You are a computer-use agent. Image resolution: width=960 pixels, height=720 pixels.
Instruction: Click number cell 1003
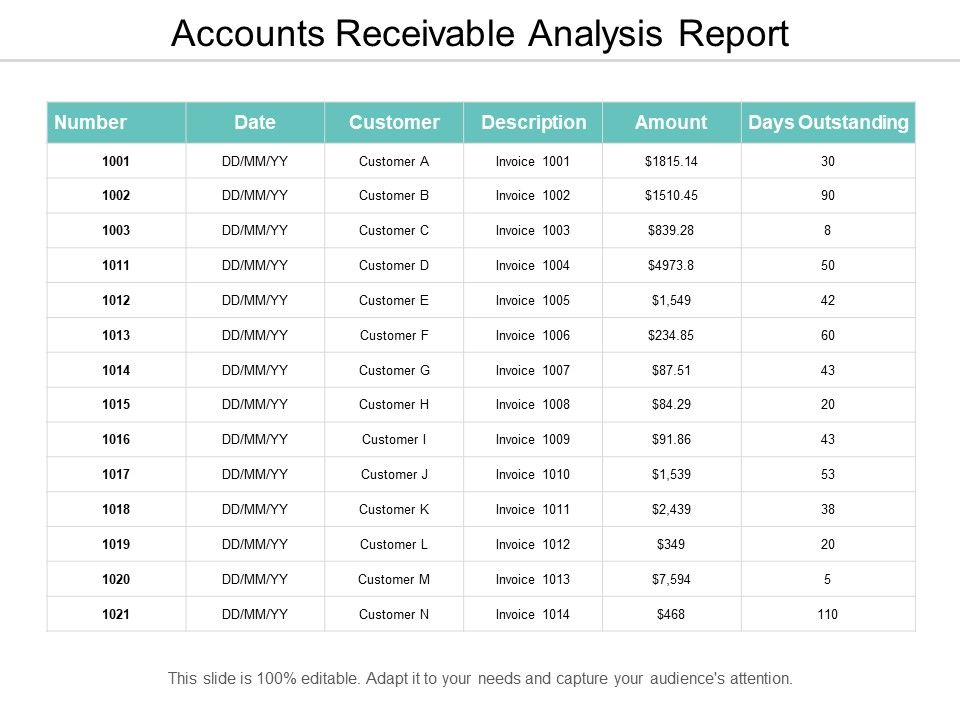pyautogui.click(x=116, y=230)
